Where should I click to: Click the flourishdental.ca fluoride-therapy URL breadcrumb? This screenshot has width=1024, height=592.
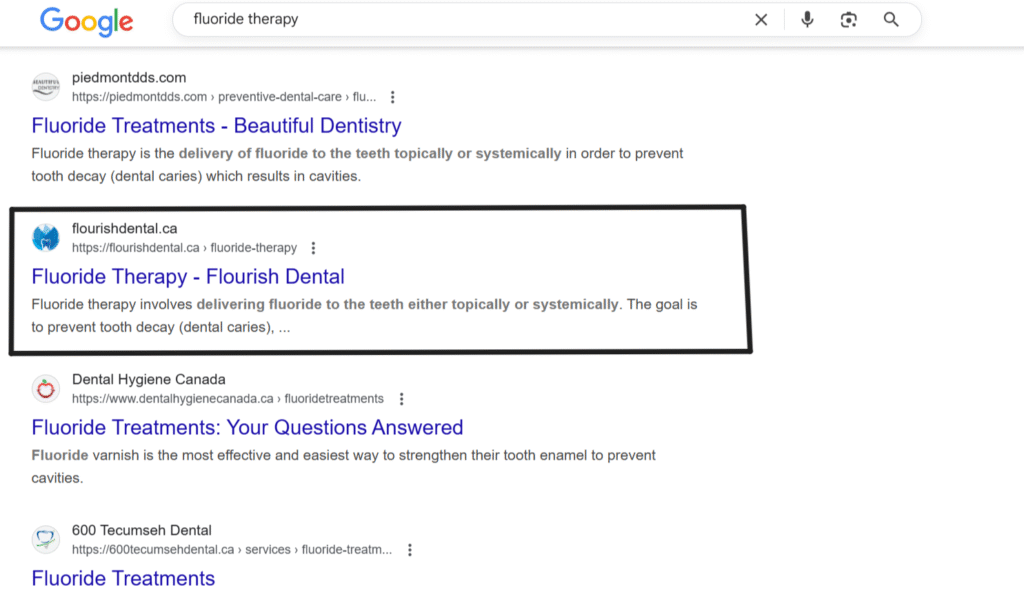click(x=184, y=248)
